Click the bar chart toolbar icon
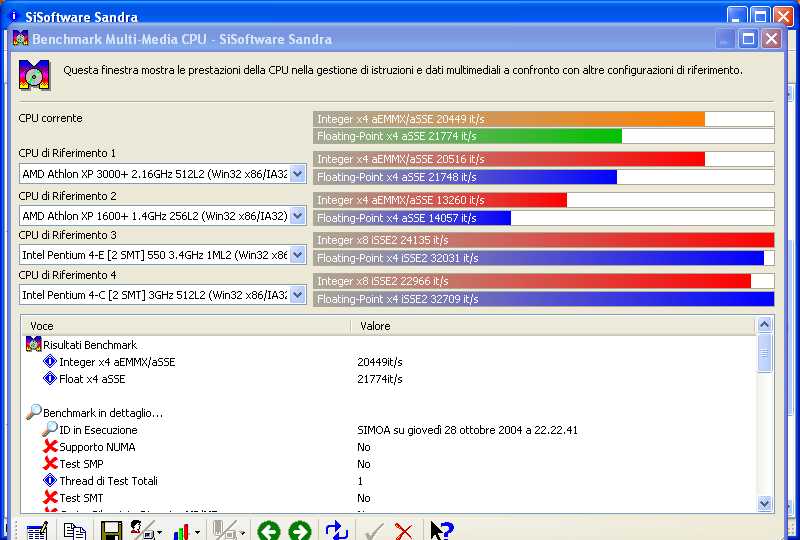 (182, 531)
